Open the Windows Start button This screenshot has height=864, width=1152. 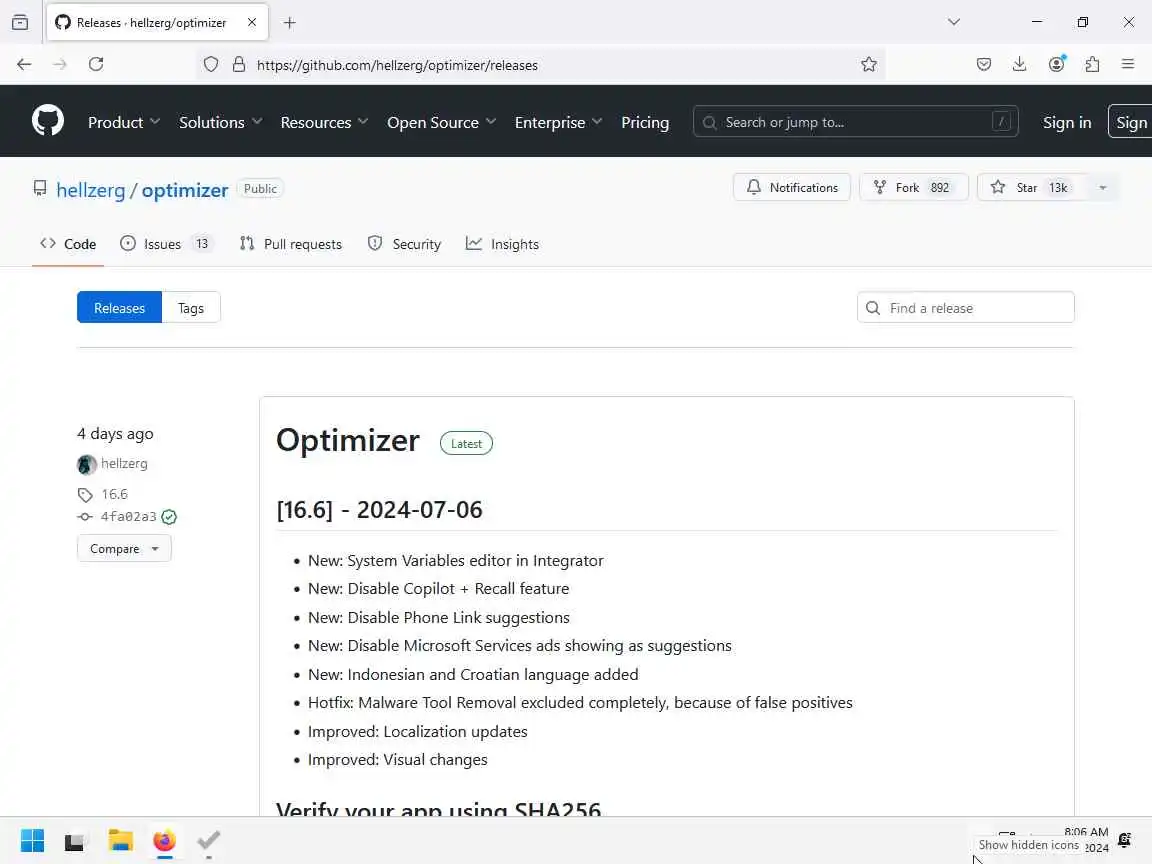pos(32,840)
